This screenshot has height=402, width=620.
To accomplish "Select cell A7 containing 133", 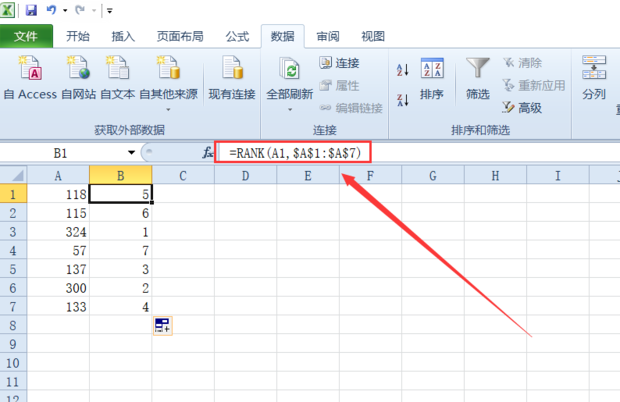I will (58, 307).
